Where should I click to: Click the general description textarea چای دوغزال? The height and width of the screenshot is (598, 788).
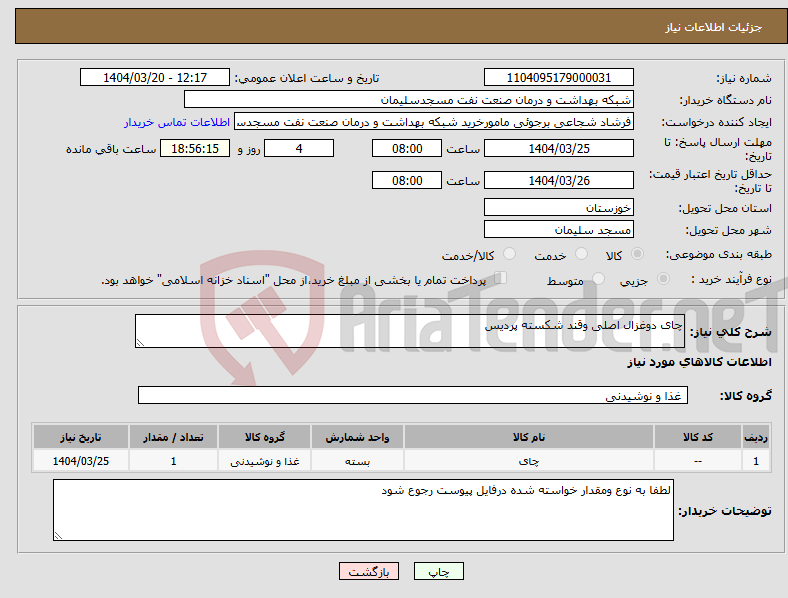410,331
